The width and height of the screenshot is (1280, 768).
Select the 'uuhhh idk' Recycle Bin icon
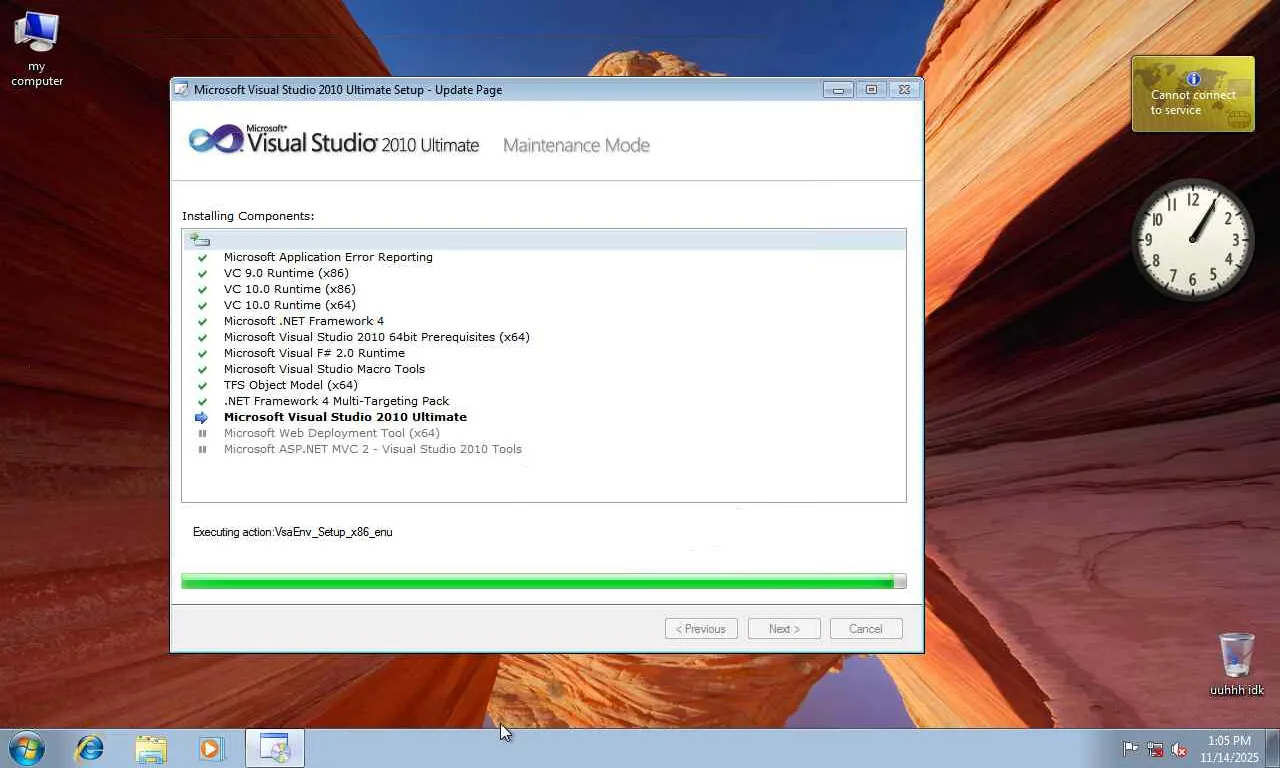click(1237, 664)
